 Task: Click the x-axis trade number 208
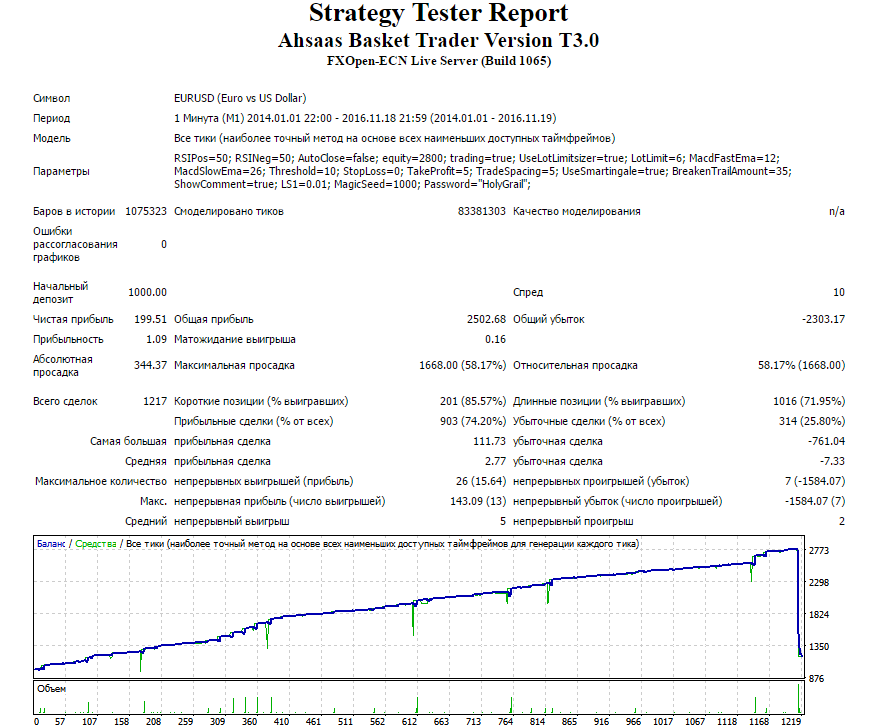[x=154, y=721]
